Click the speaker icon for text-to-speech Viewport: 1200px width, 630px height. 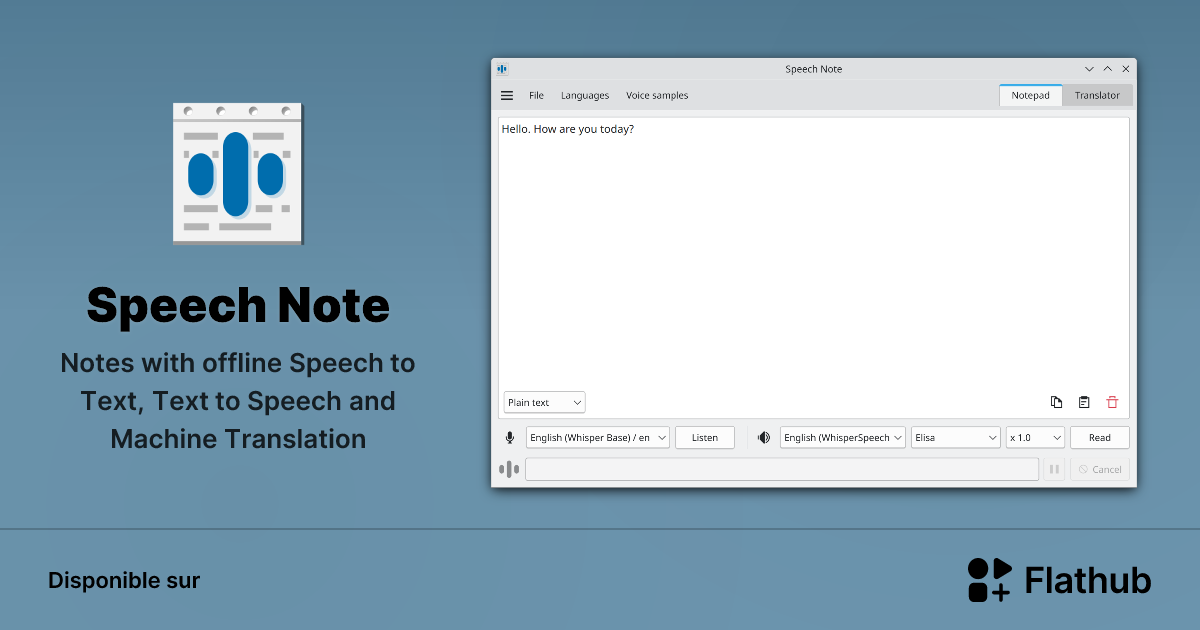tap(763, 437)
